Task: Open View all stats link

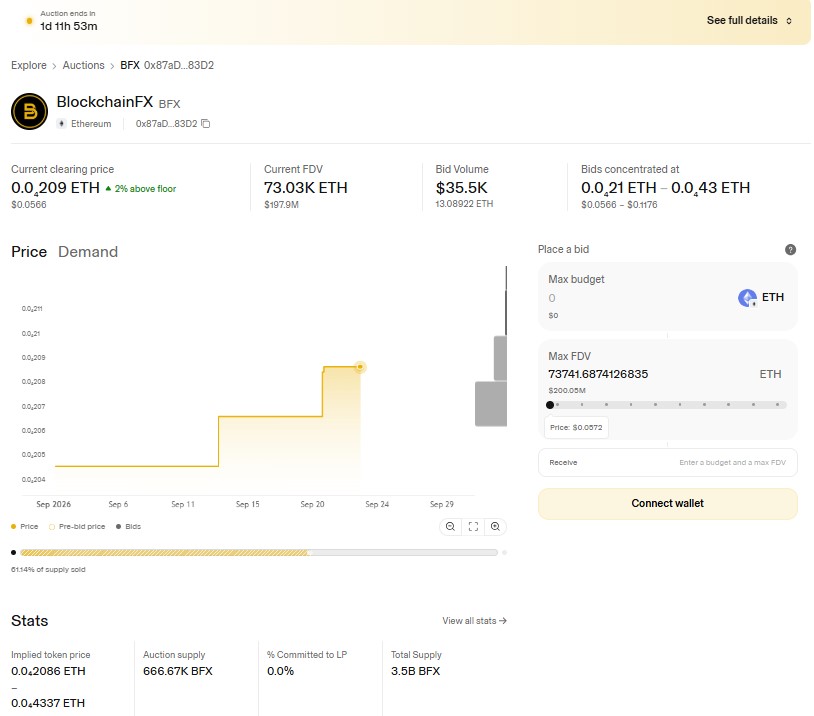Action: tap(474, 621)
